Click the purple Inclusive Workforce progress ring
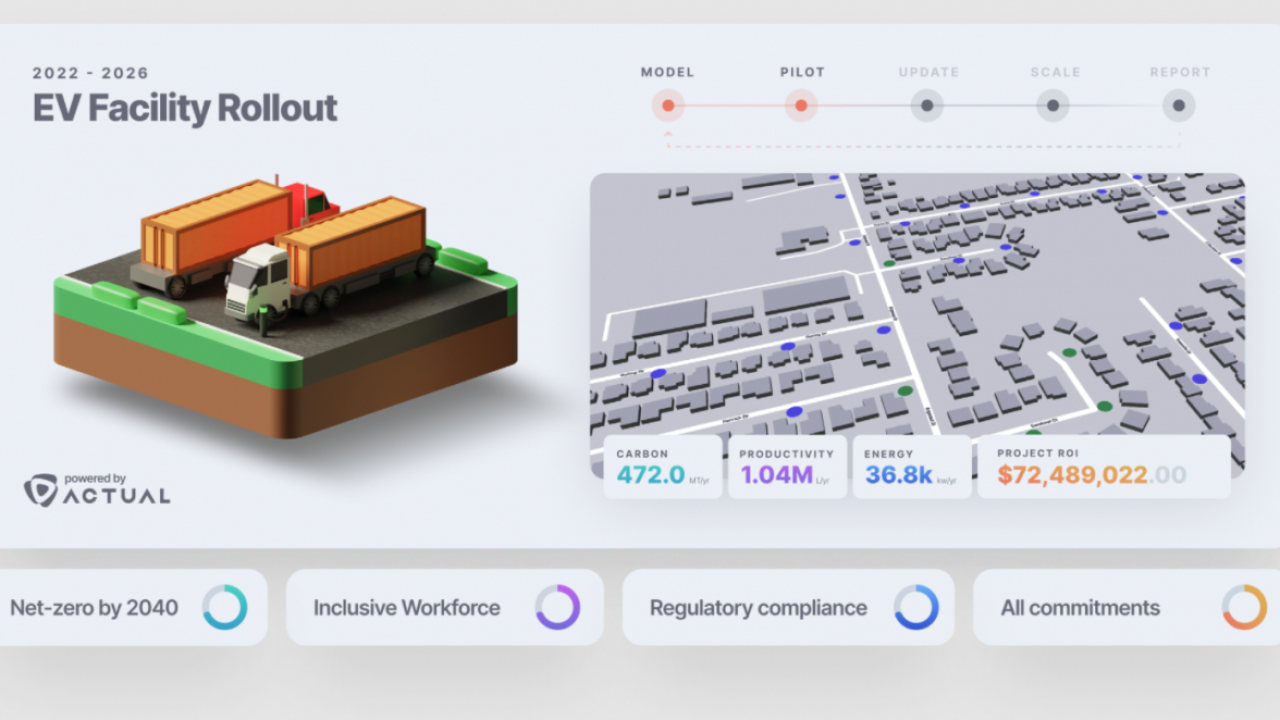 [557, 607]
